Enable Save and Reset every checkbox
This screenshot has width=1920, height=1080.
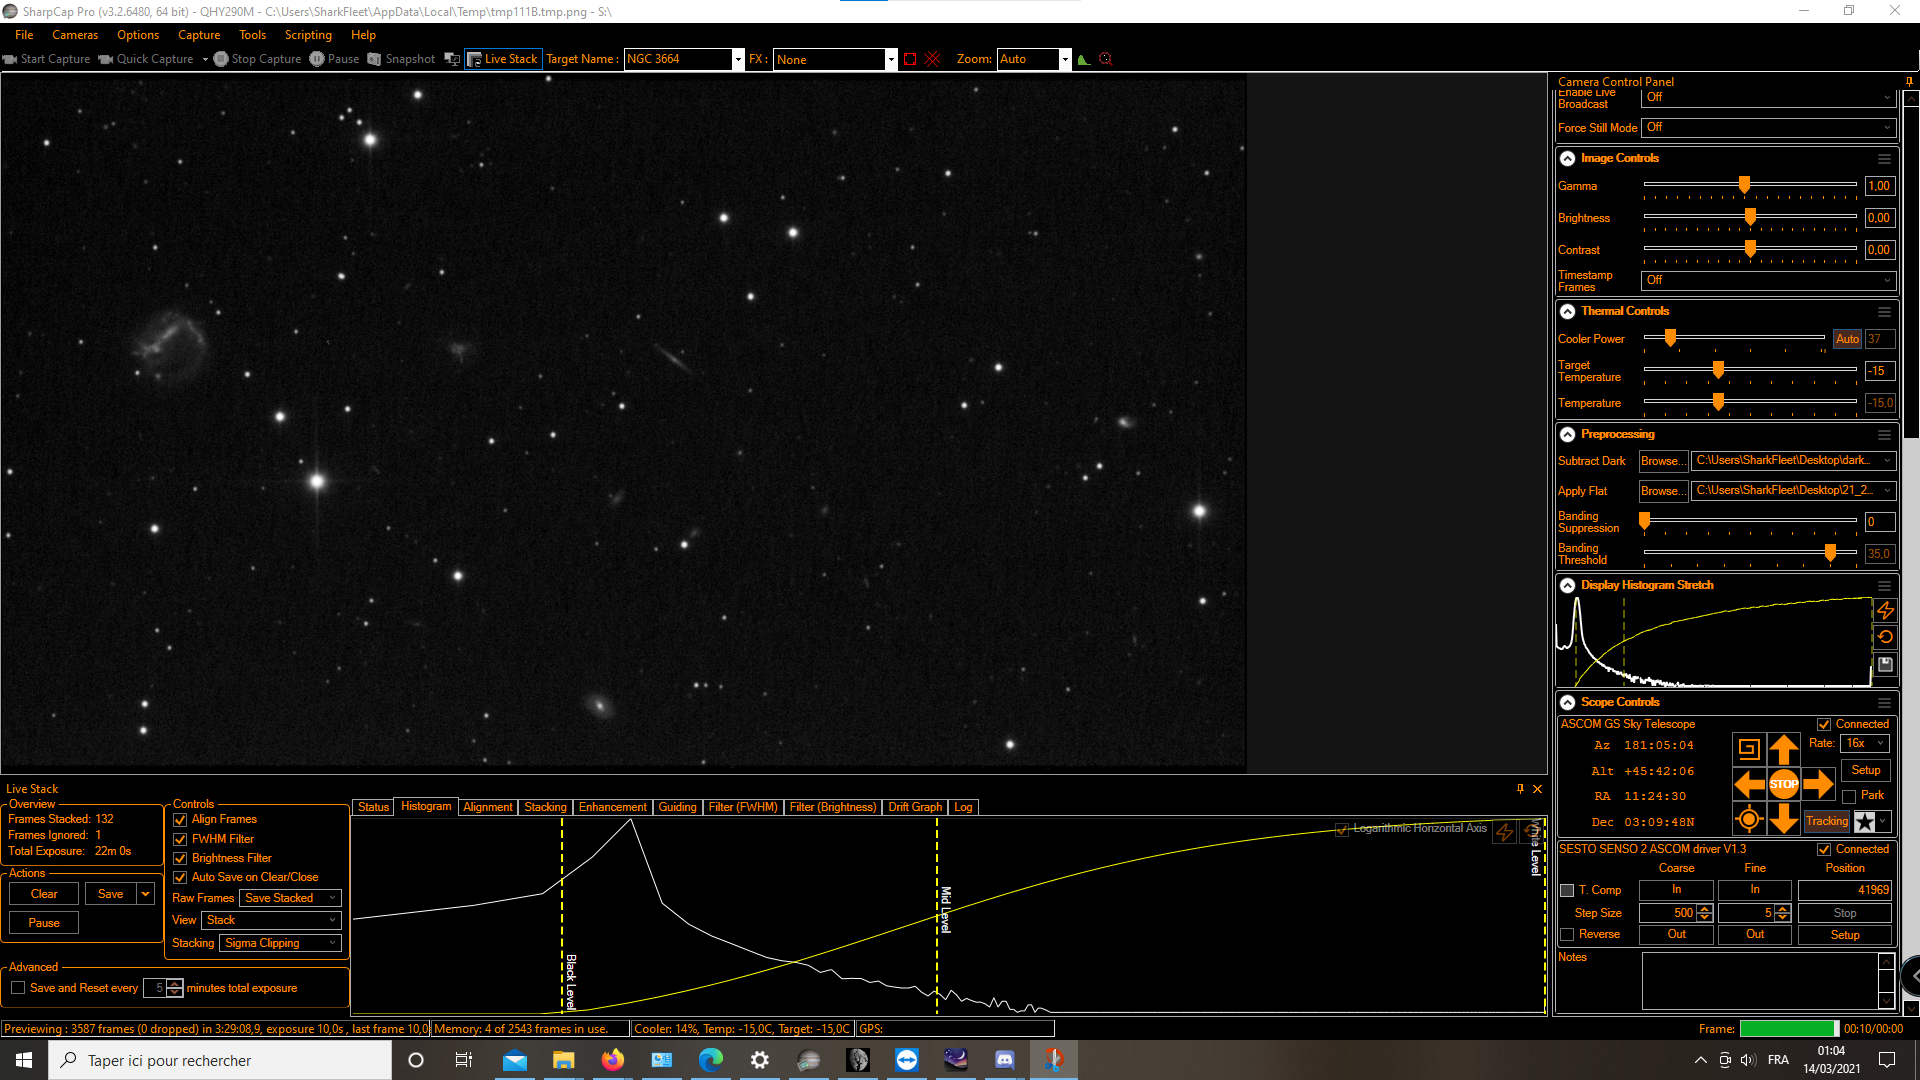tap(18, 988)
